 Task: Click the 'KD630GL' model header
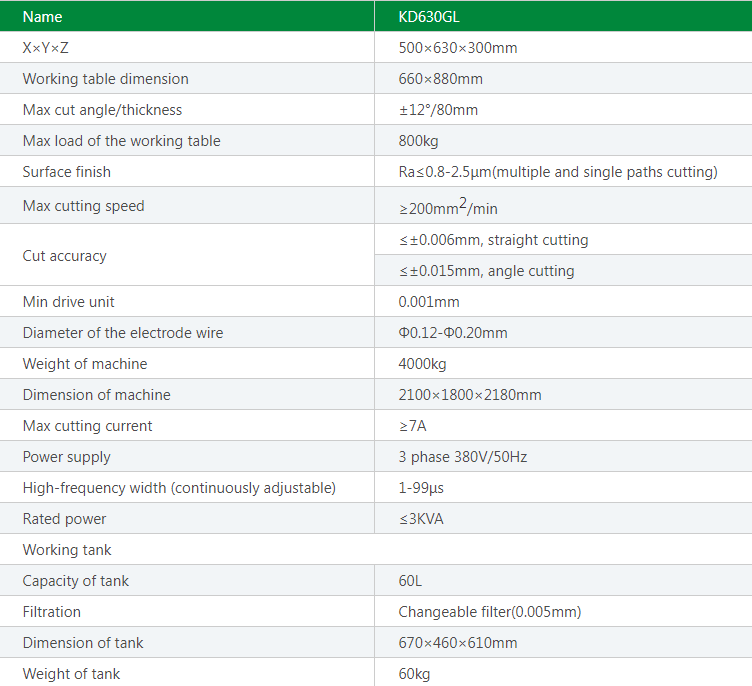coord(429,17)
